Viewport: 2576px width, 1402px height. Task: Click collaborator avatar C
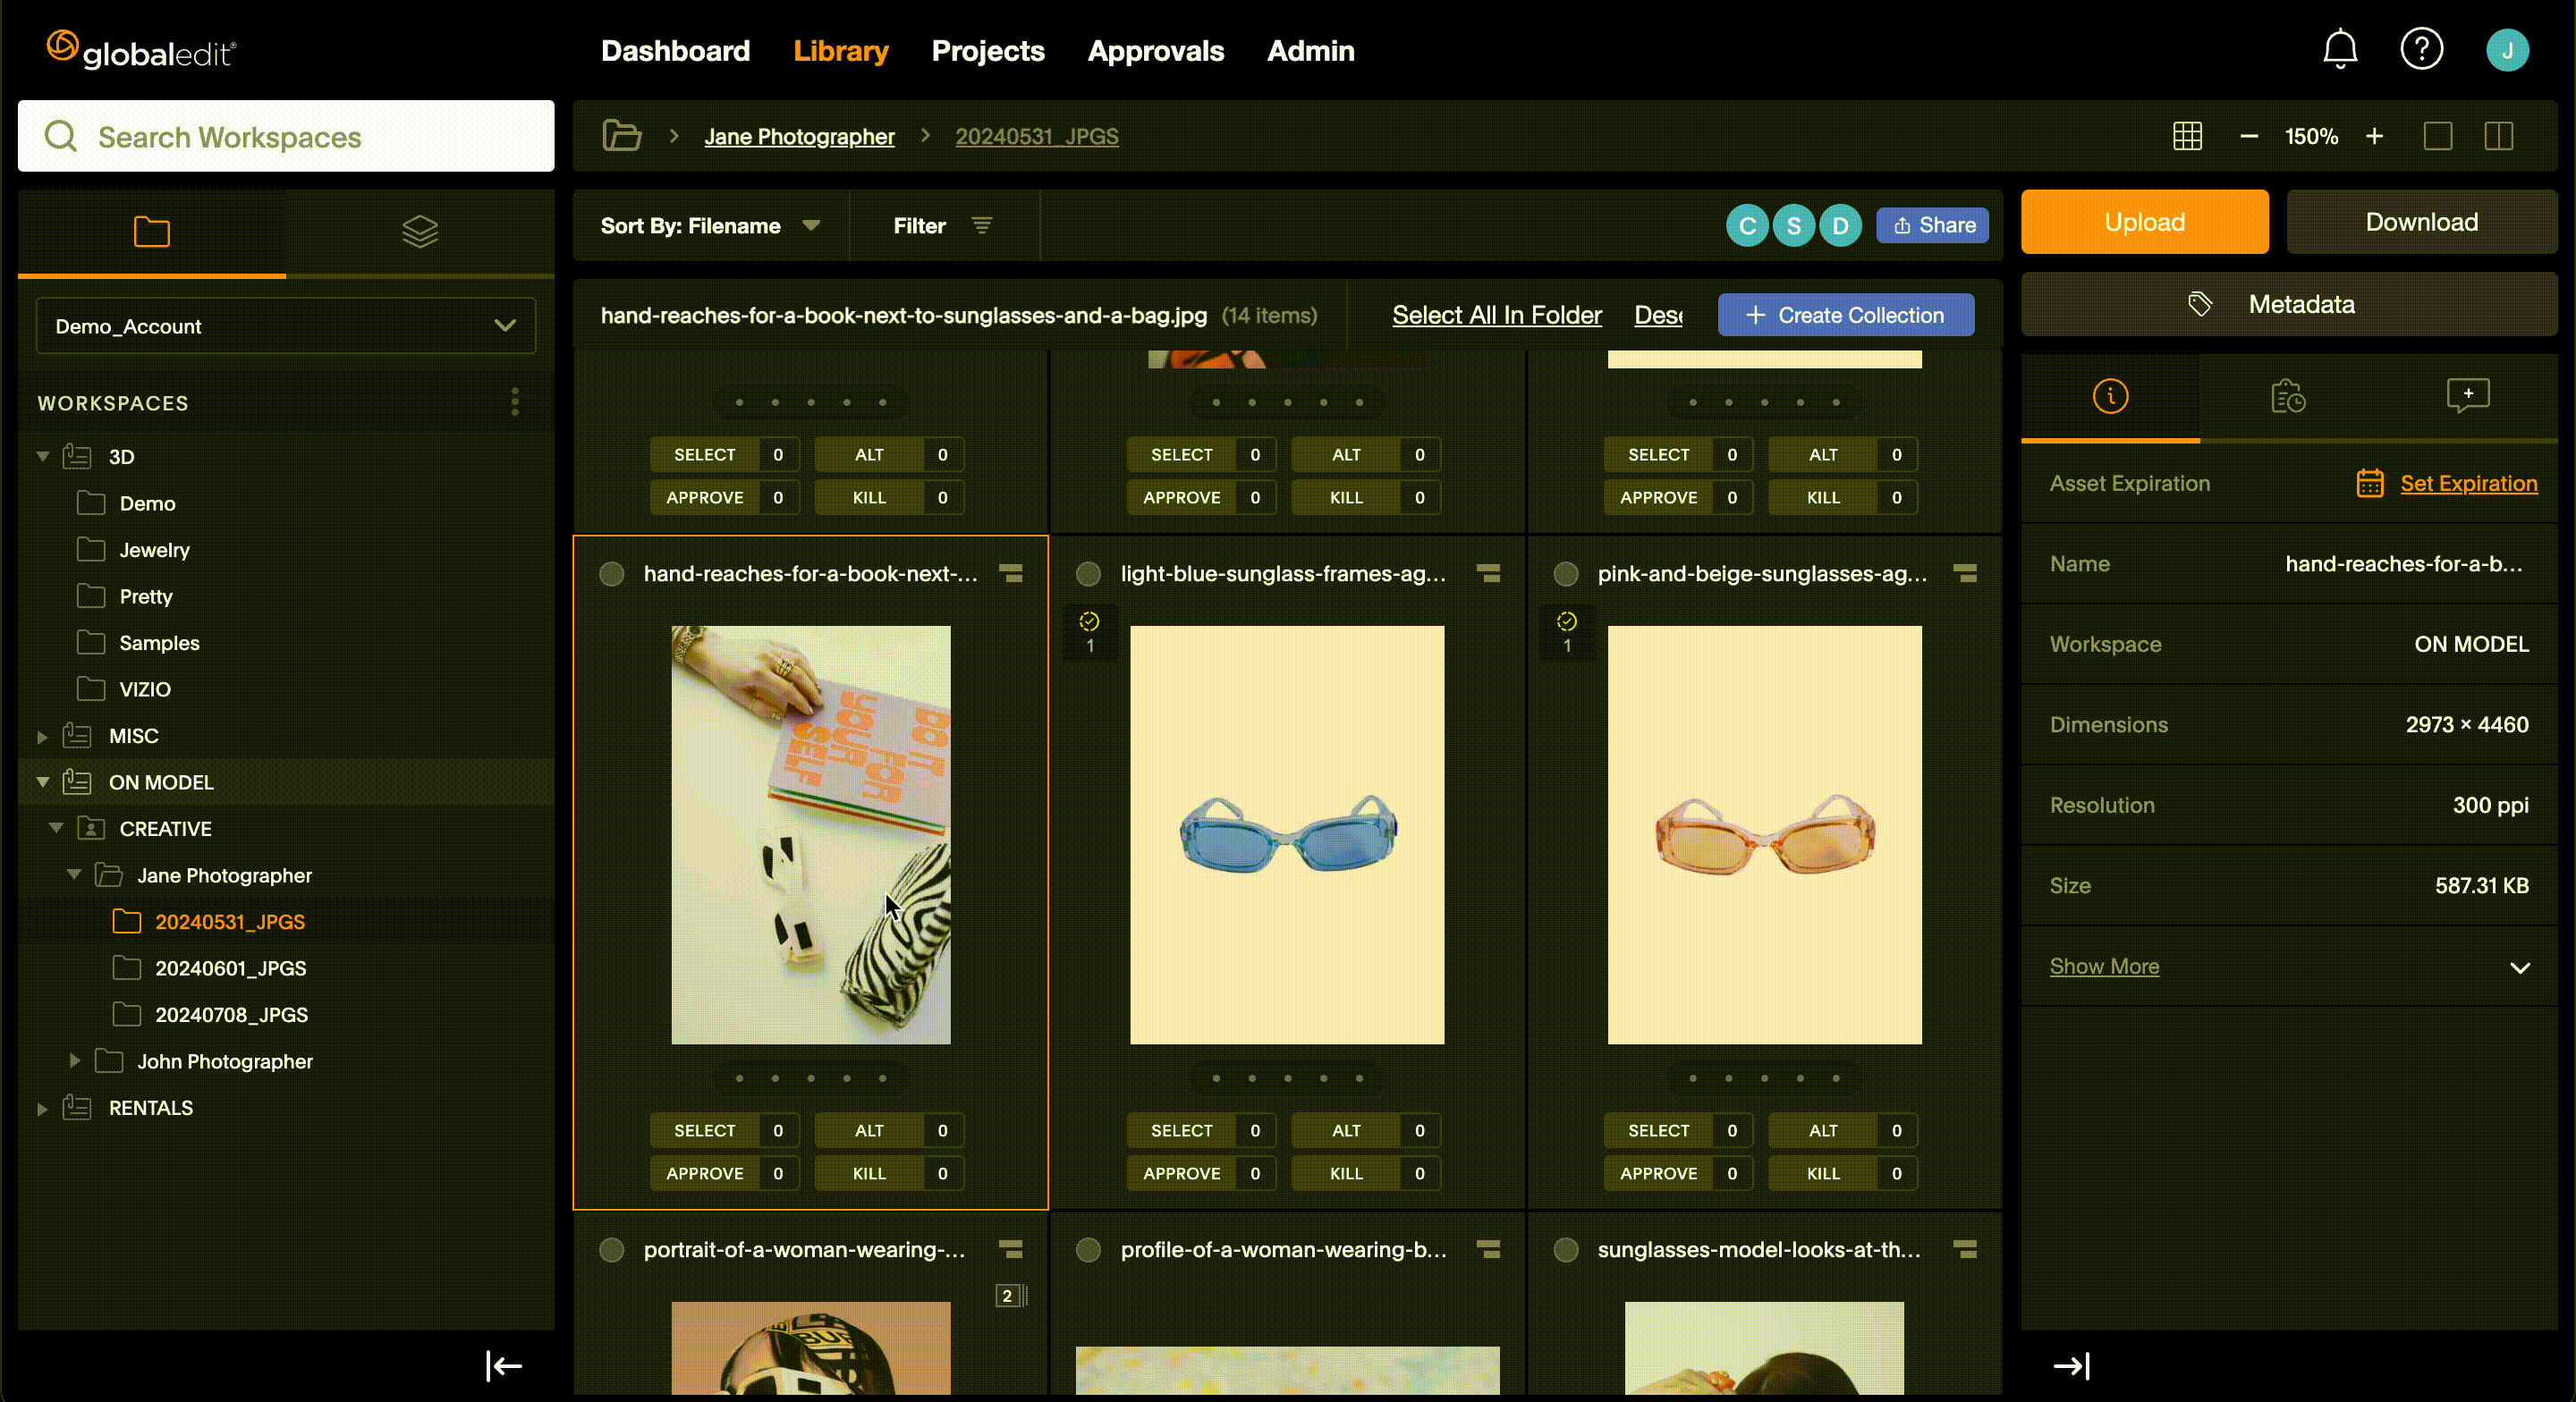coord(1747,226)
